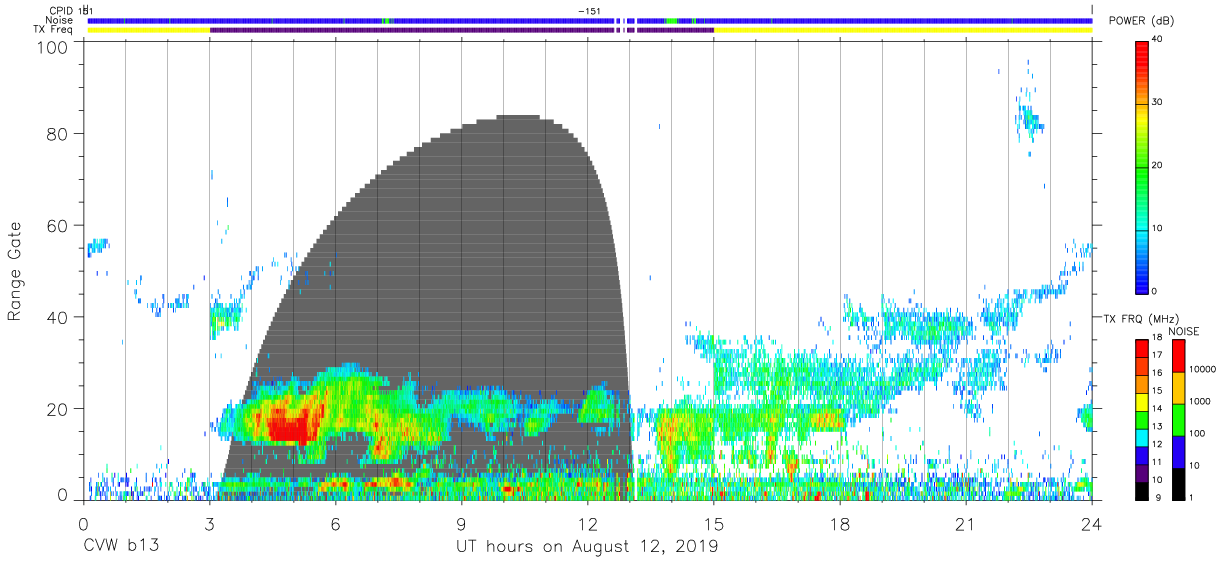Click the "TX Freq" strip label
Viewport: 1228px width, 567px height.
point(54,30)
